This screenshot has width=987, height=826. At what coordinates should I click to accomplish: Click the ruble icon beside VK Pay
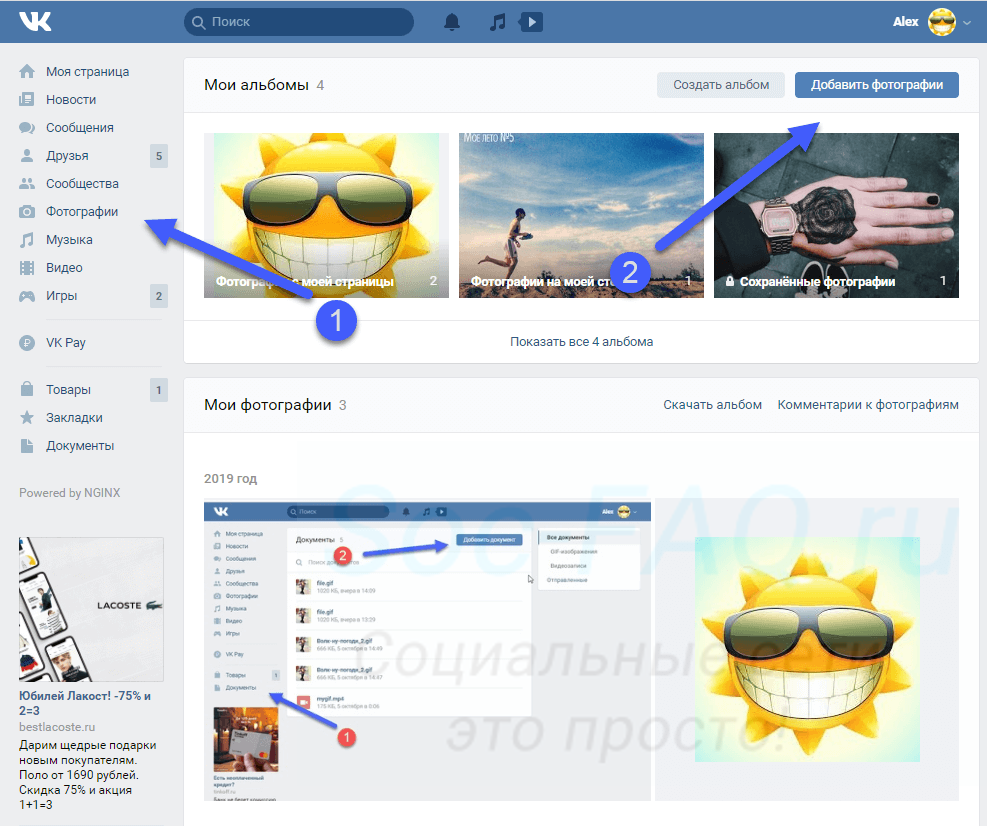pos(27,342)
